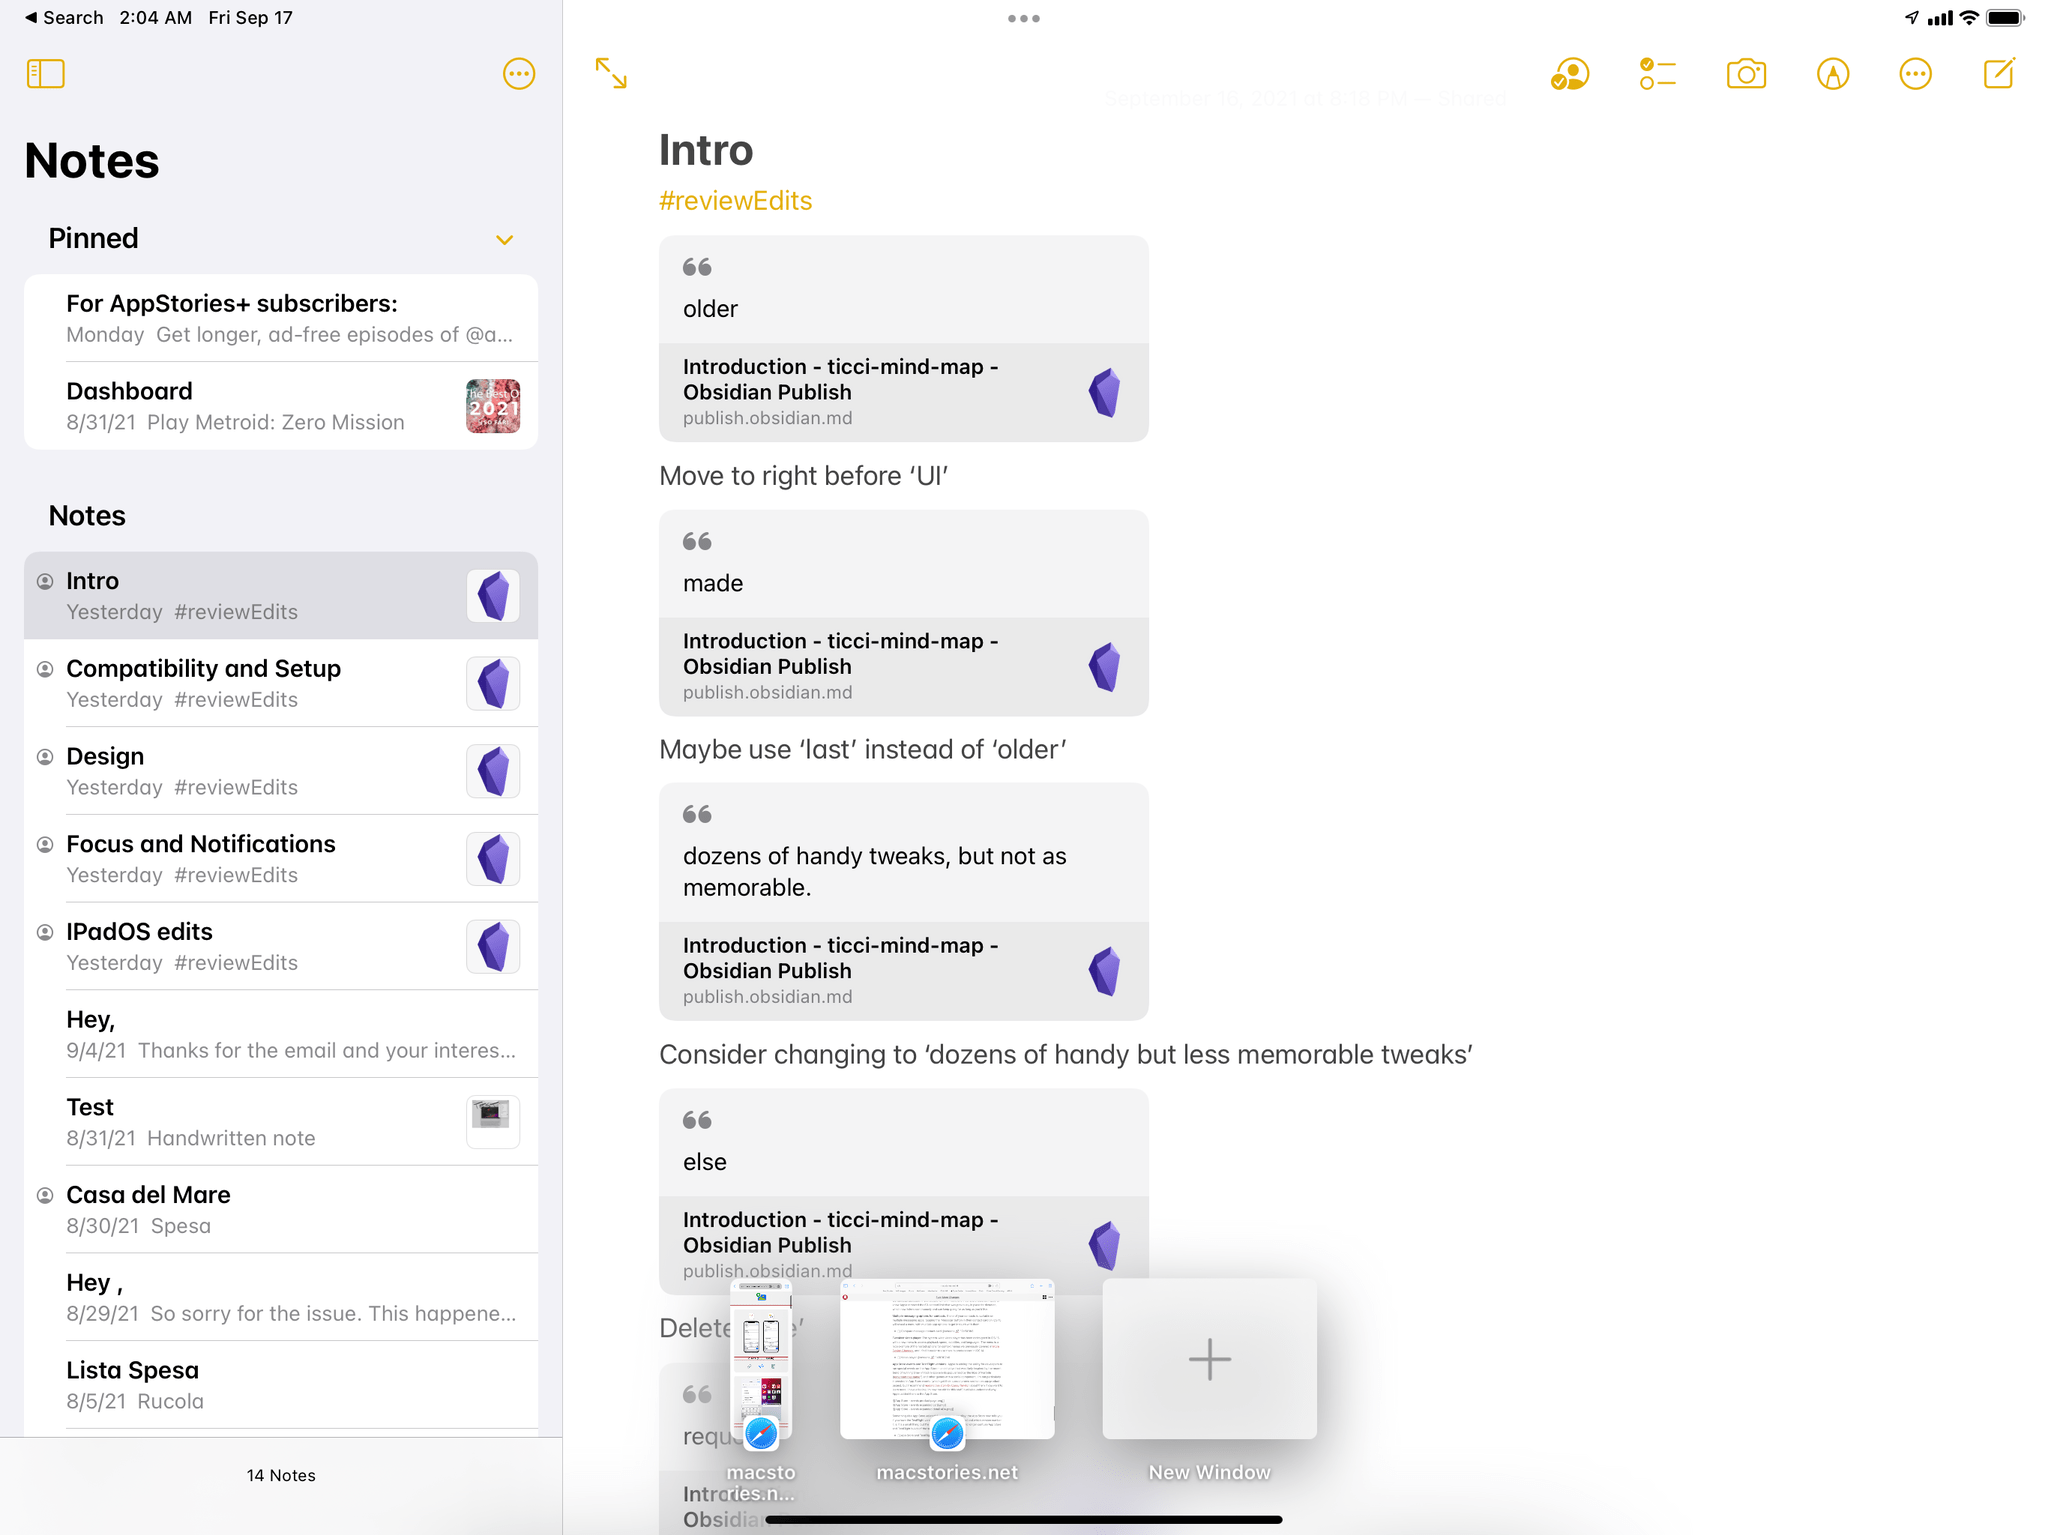Tap the Obsidian thumbnail on the Design note row
This screenshot has height=1535, width=2048.
tap(493, 771)
